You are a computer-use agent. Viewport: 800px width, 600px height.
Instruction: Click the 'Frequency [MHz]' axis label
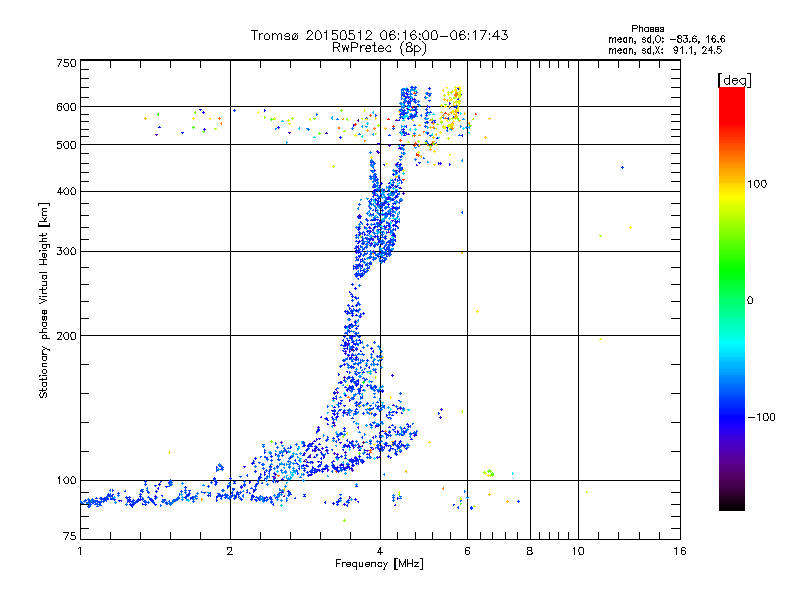point(379,564)
